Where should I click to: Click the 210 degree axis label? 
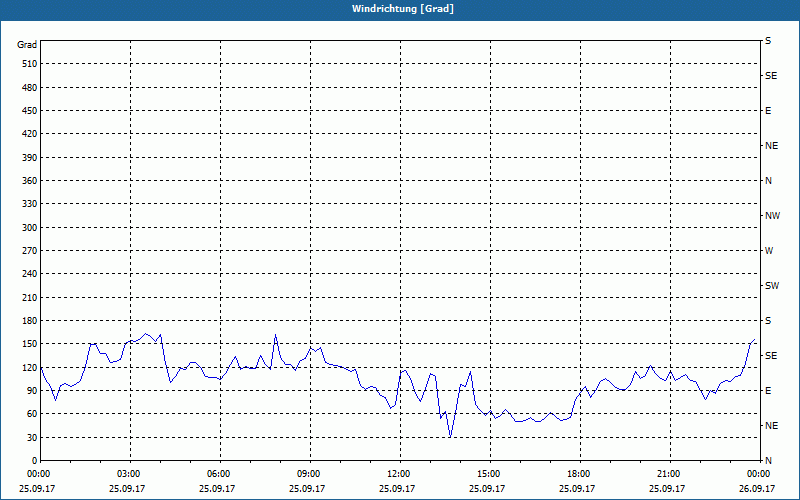[30, 297]
